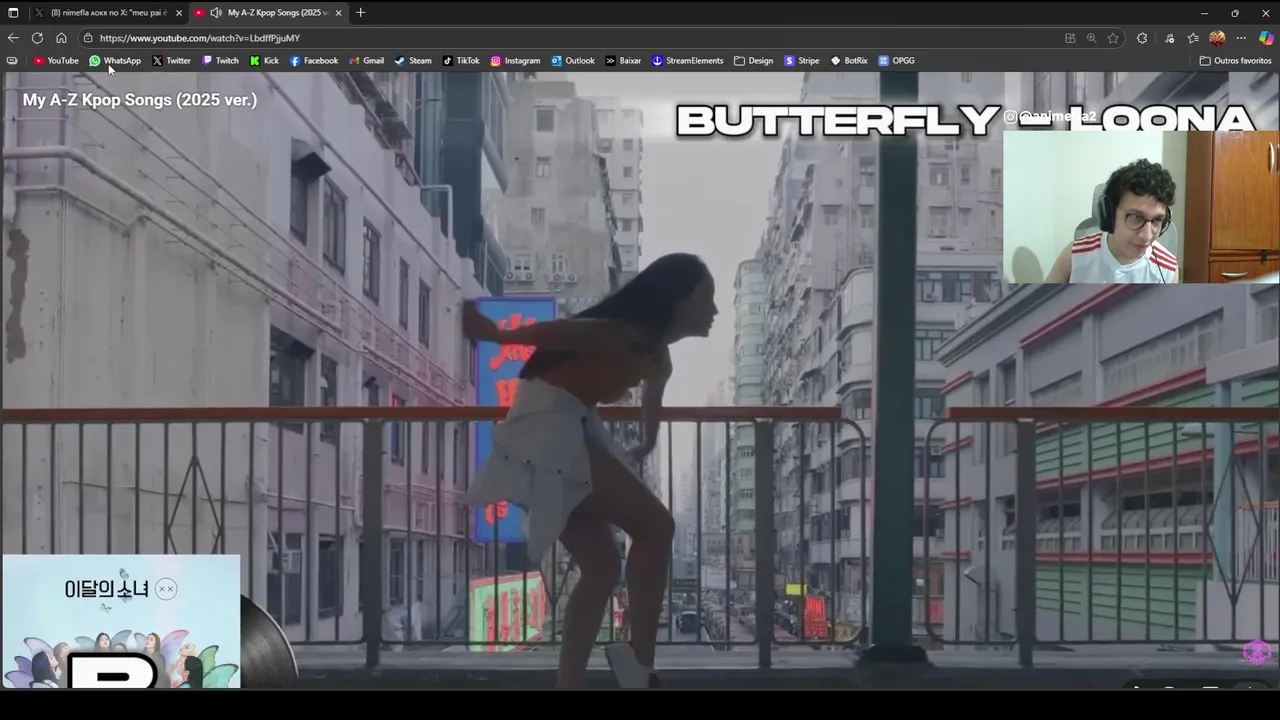
Task: Open the OPGG bookmark
Action: click(896, 61)
